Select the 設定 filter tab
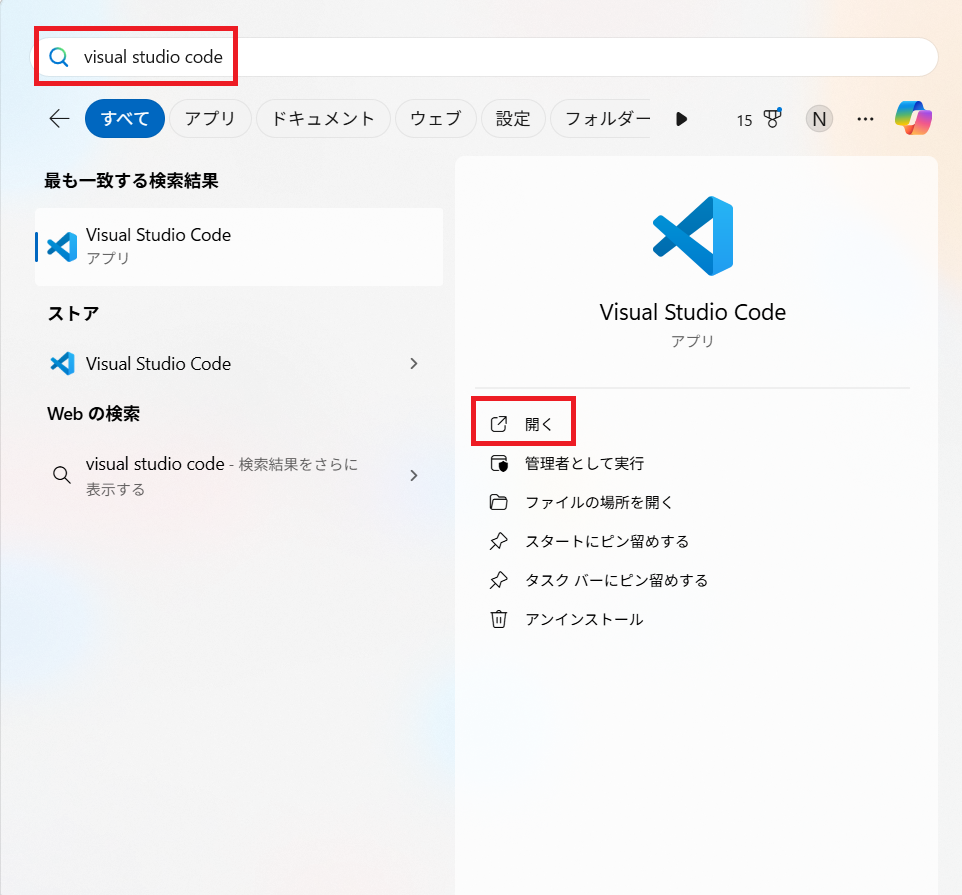962x895 pixels. [x=513, y=119]
